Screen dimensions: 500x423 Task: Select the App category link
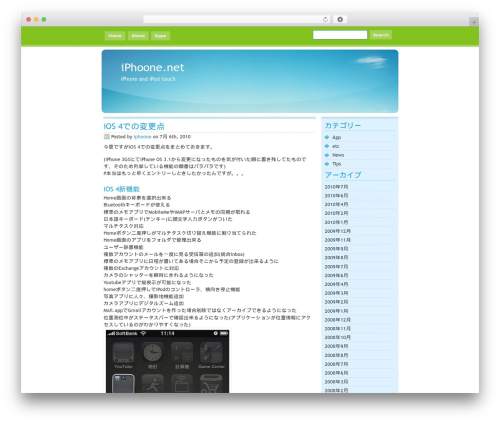coord(336,137)
